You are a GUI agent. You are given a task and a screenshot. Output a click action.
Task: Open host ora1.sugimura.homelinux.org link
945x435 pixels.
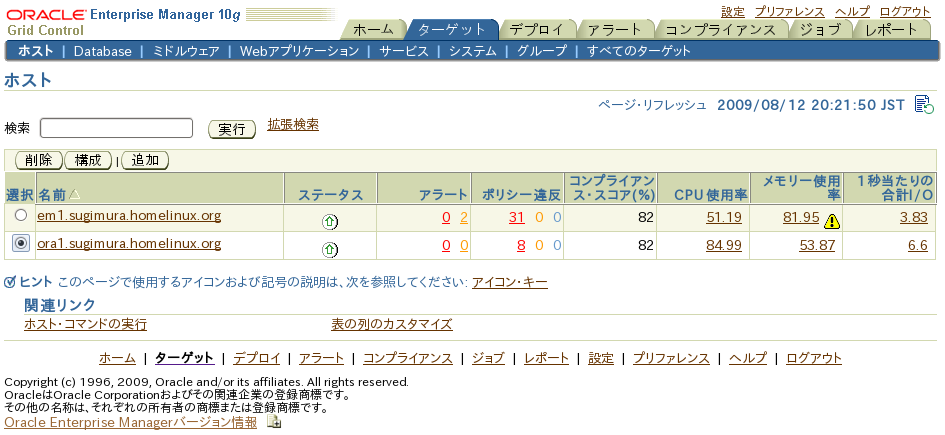pos(129,244)
